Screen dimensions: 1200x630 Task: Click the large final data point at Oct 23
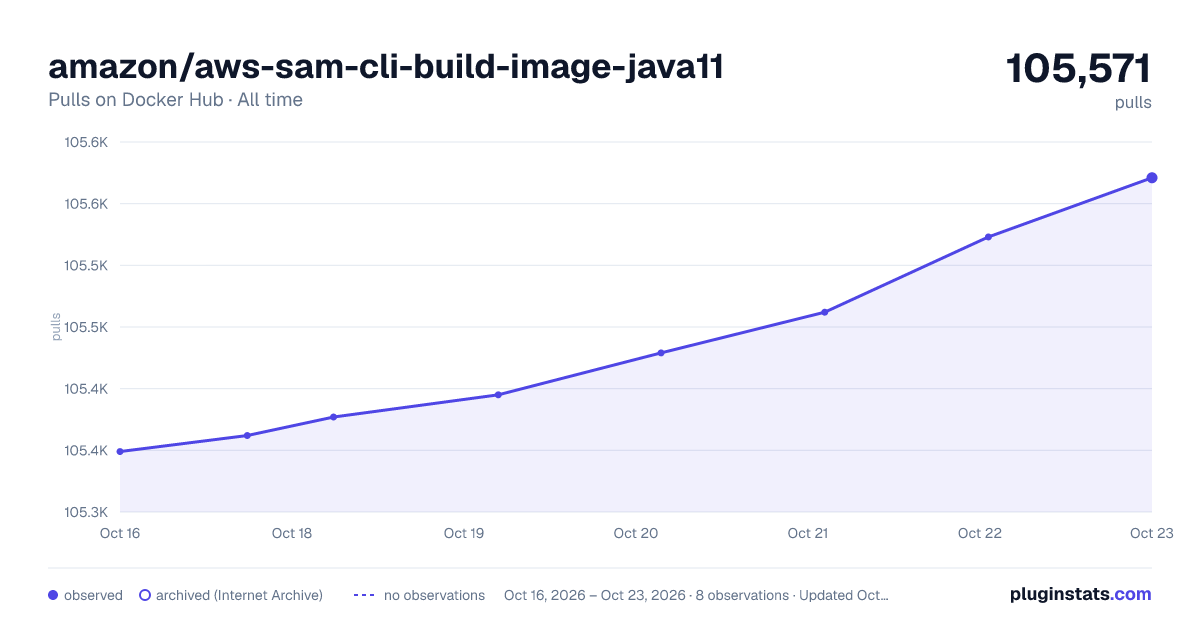(1152, 178)
